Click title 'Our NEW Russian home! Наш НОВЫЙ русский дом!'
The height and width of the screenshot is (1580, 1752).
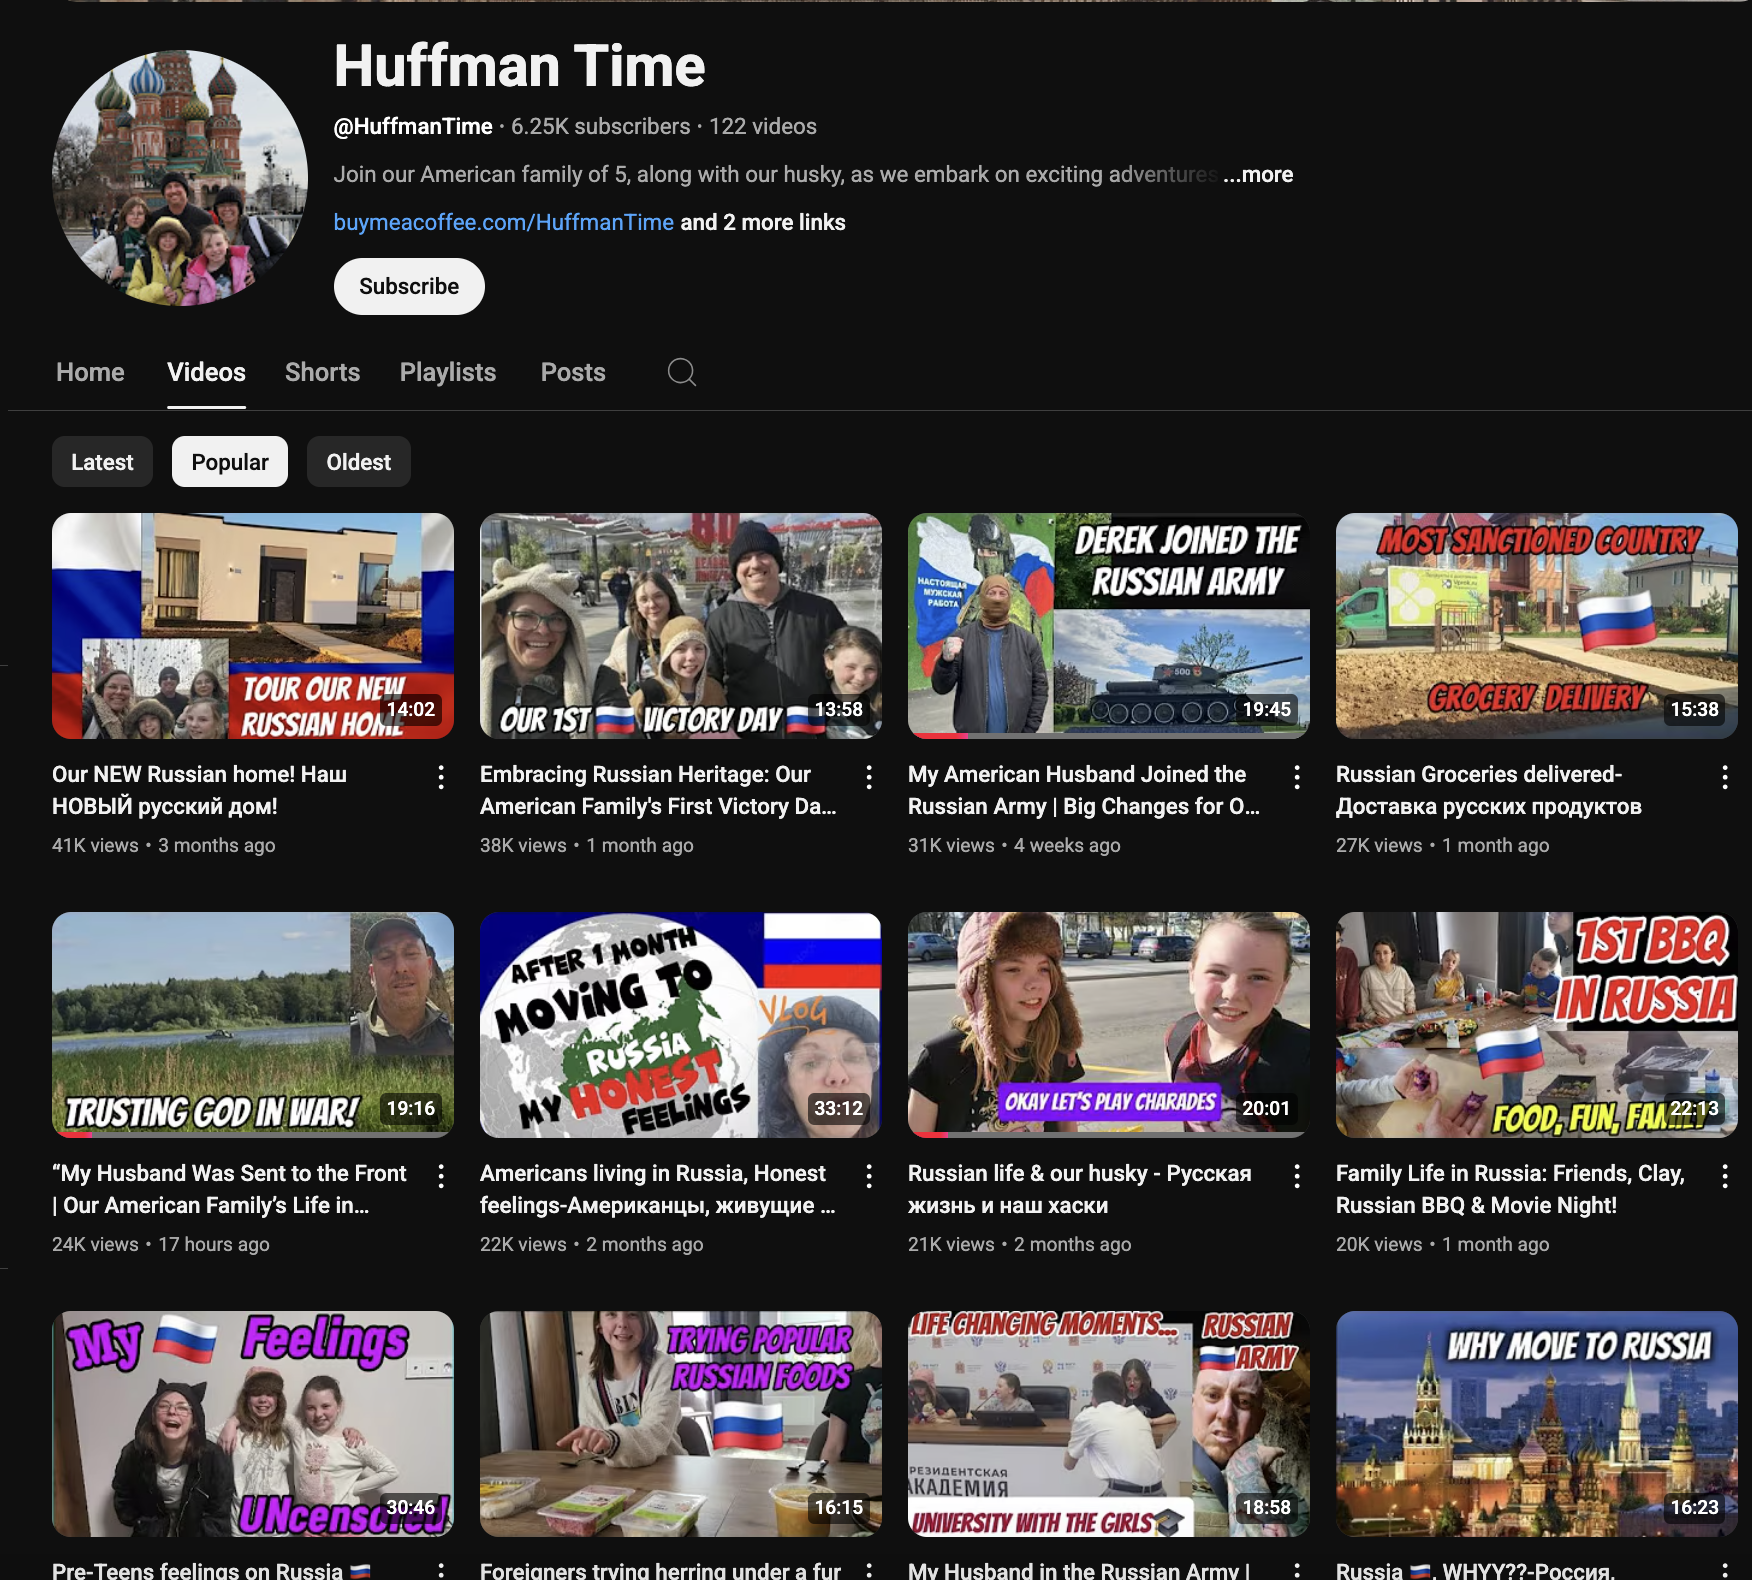pyautogui.click(x=200, y=790)
